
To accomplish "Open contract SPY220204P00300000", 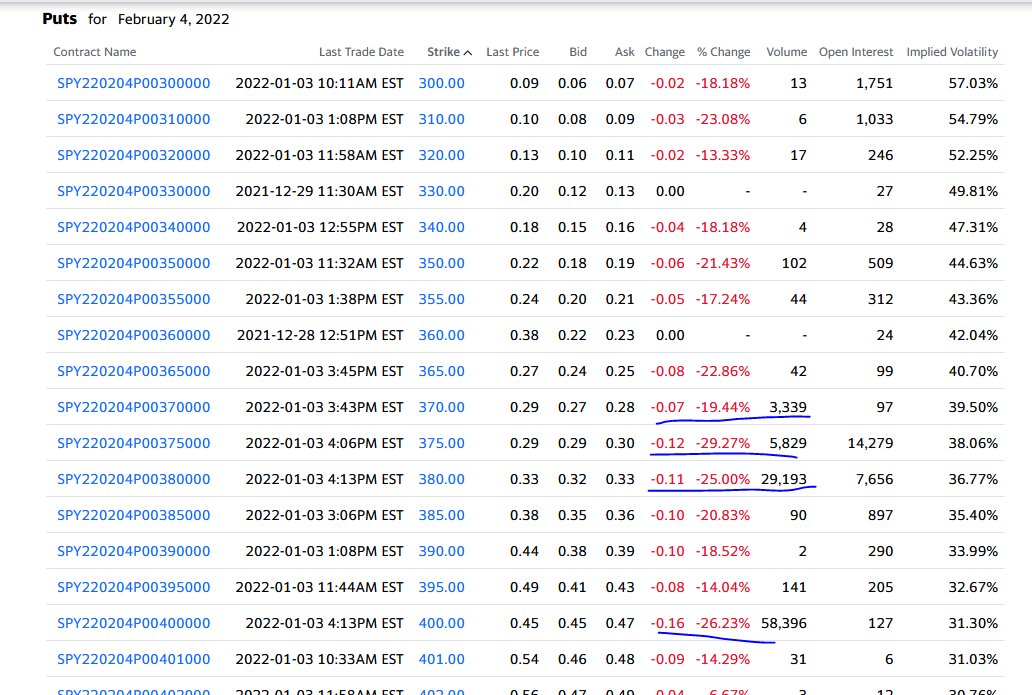I will 134,84.
